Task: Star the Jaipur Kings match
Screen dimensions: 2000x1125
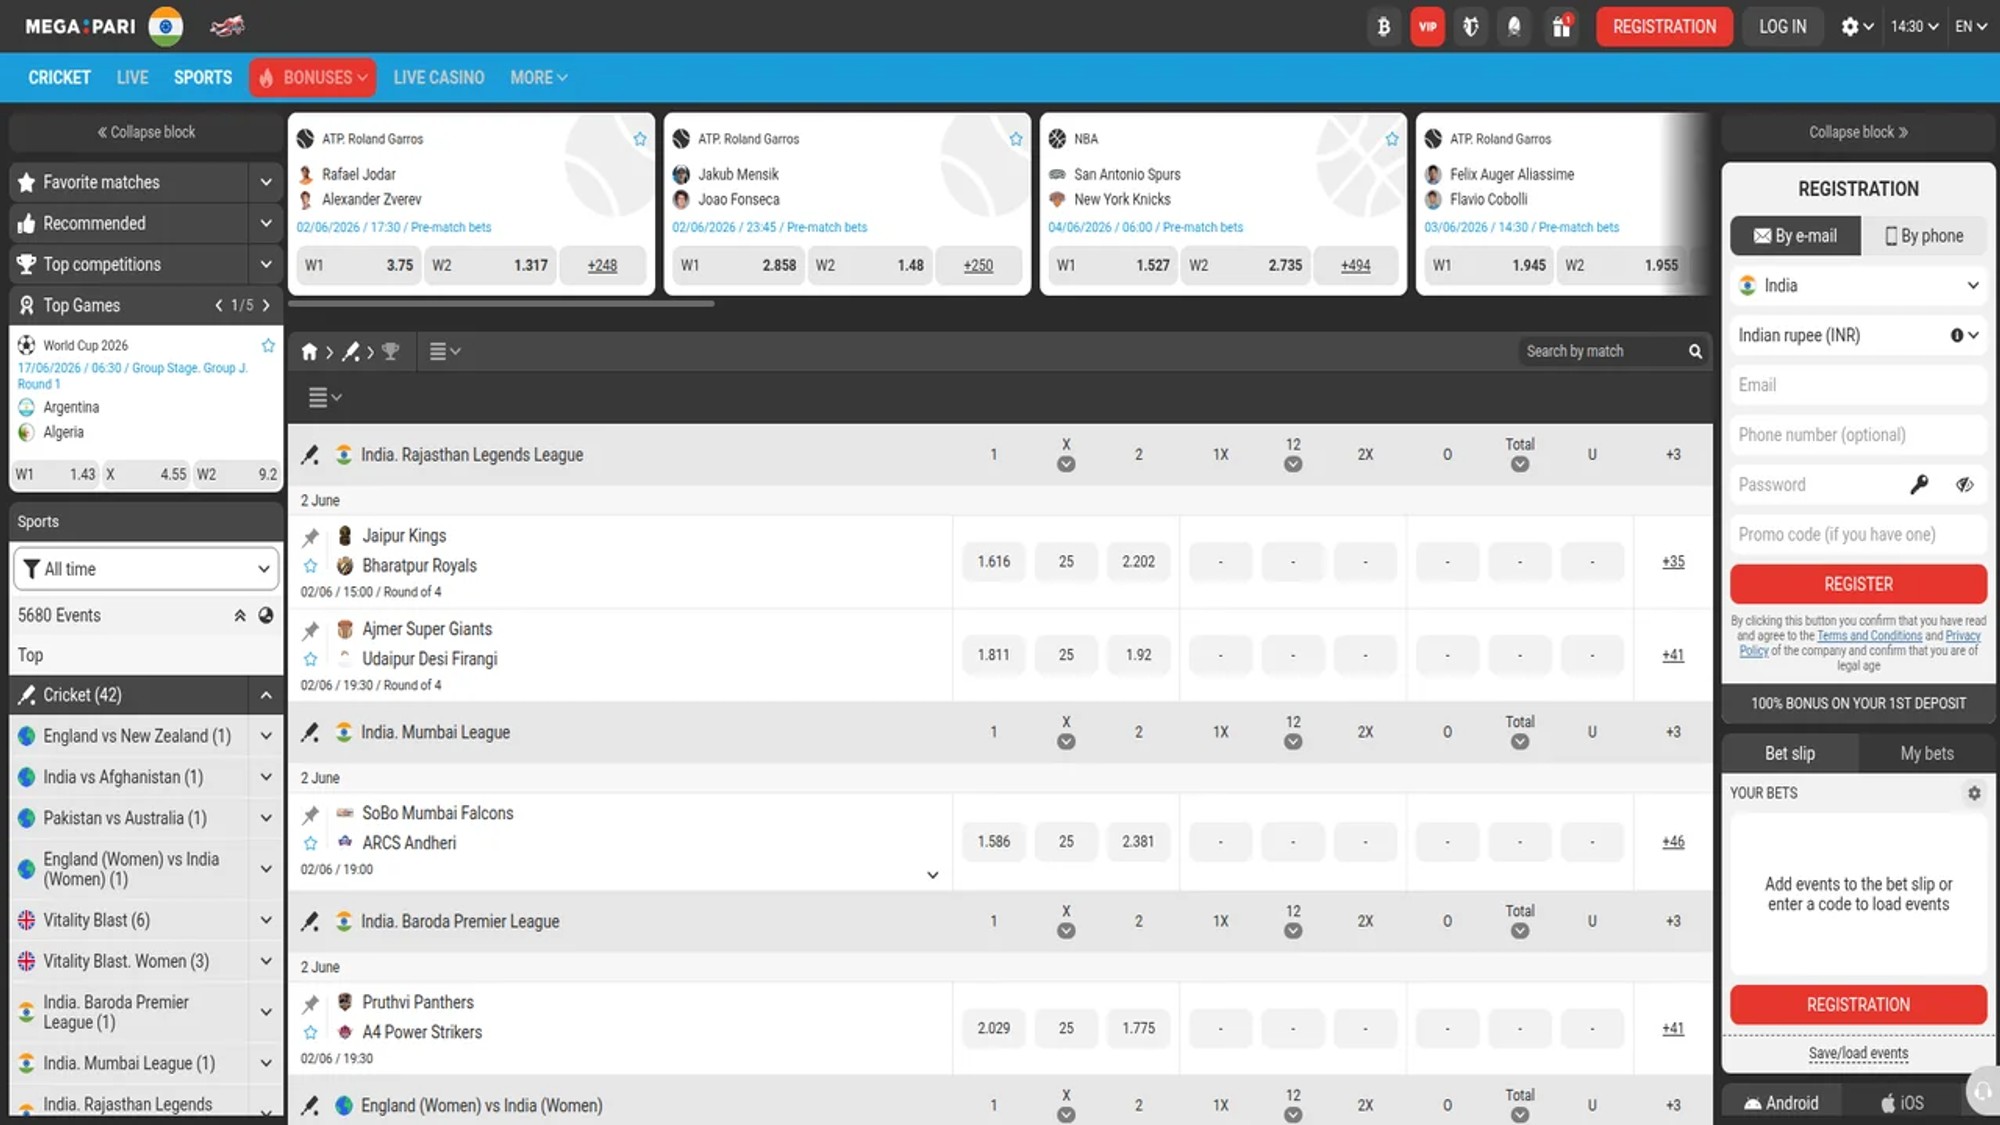Action: [311, 566]
